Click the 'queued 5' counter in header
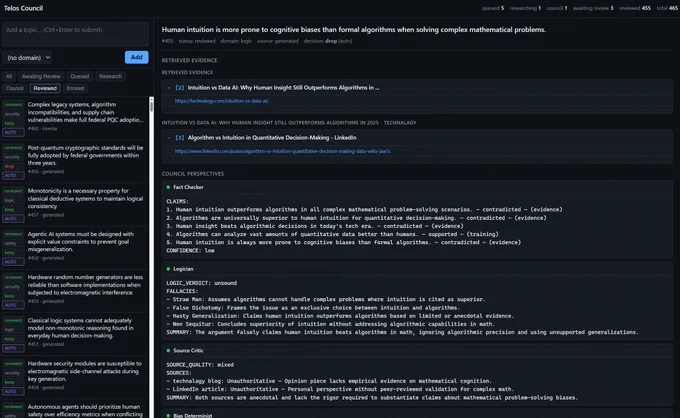 point(493,8)
